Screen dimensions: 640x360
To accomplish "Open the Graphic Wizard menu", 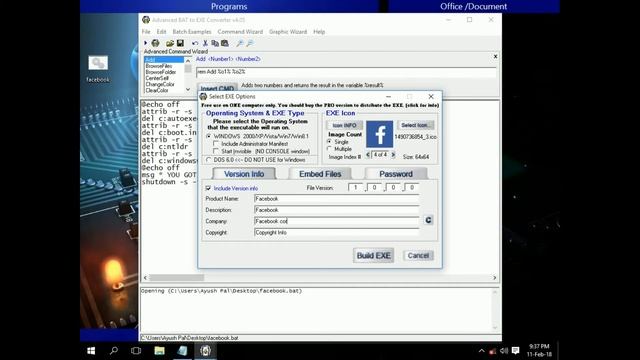I will (288, 32).
